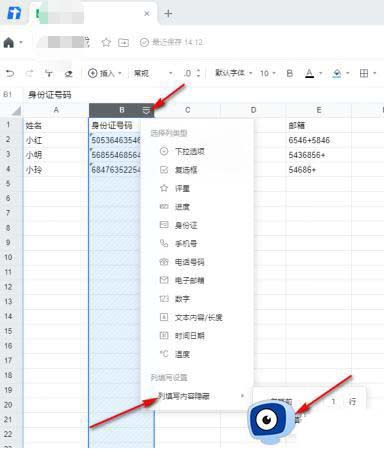The image size is (384, 449).
Task: Redo the last undone action
Action: 29,73
